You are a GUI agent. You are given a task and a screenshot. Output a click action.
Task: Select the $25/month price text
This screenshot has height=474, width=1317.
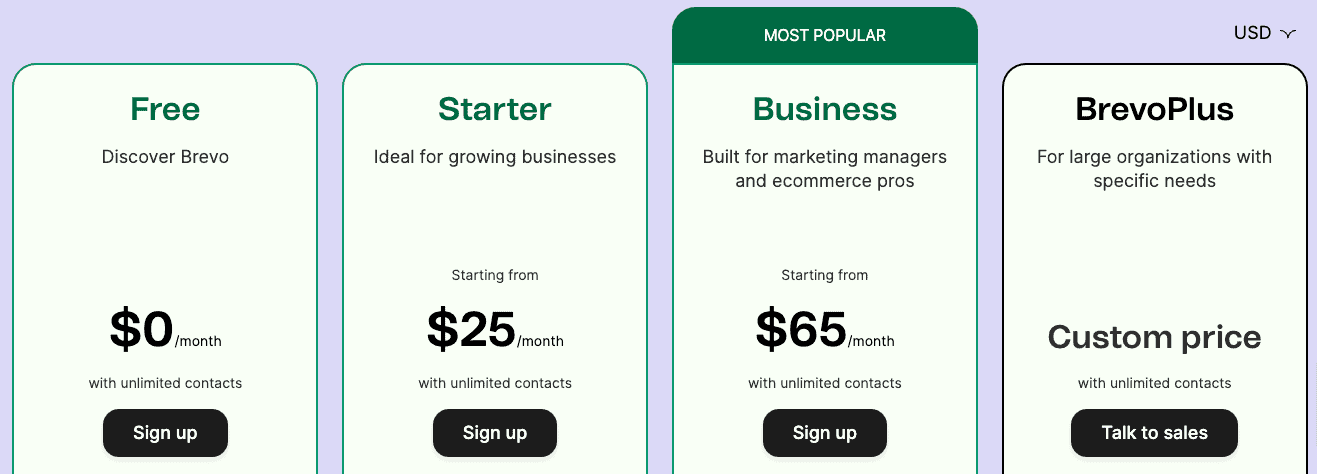495,330
